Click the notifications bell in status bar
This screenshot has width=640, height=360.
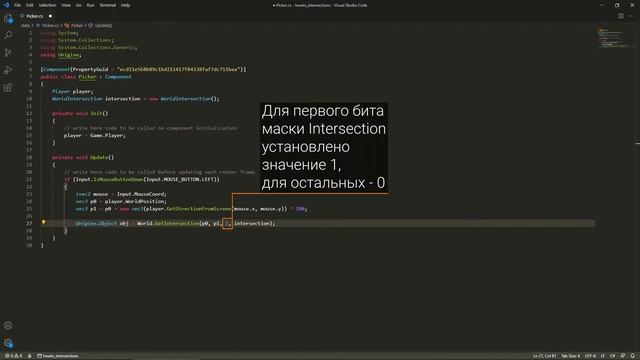632,356
